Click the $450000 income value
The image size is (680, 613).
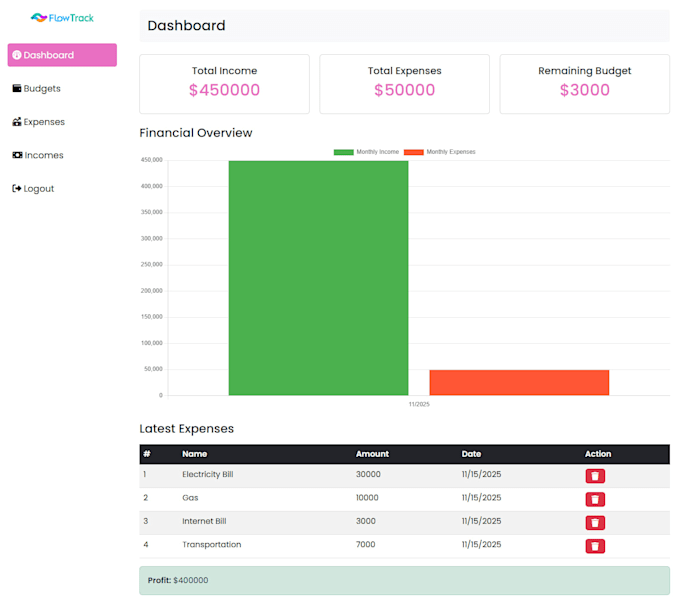[x=224, y=90]
